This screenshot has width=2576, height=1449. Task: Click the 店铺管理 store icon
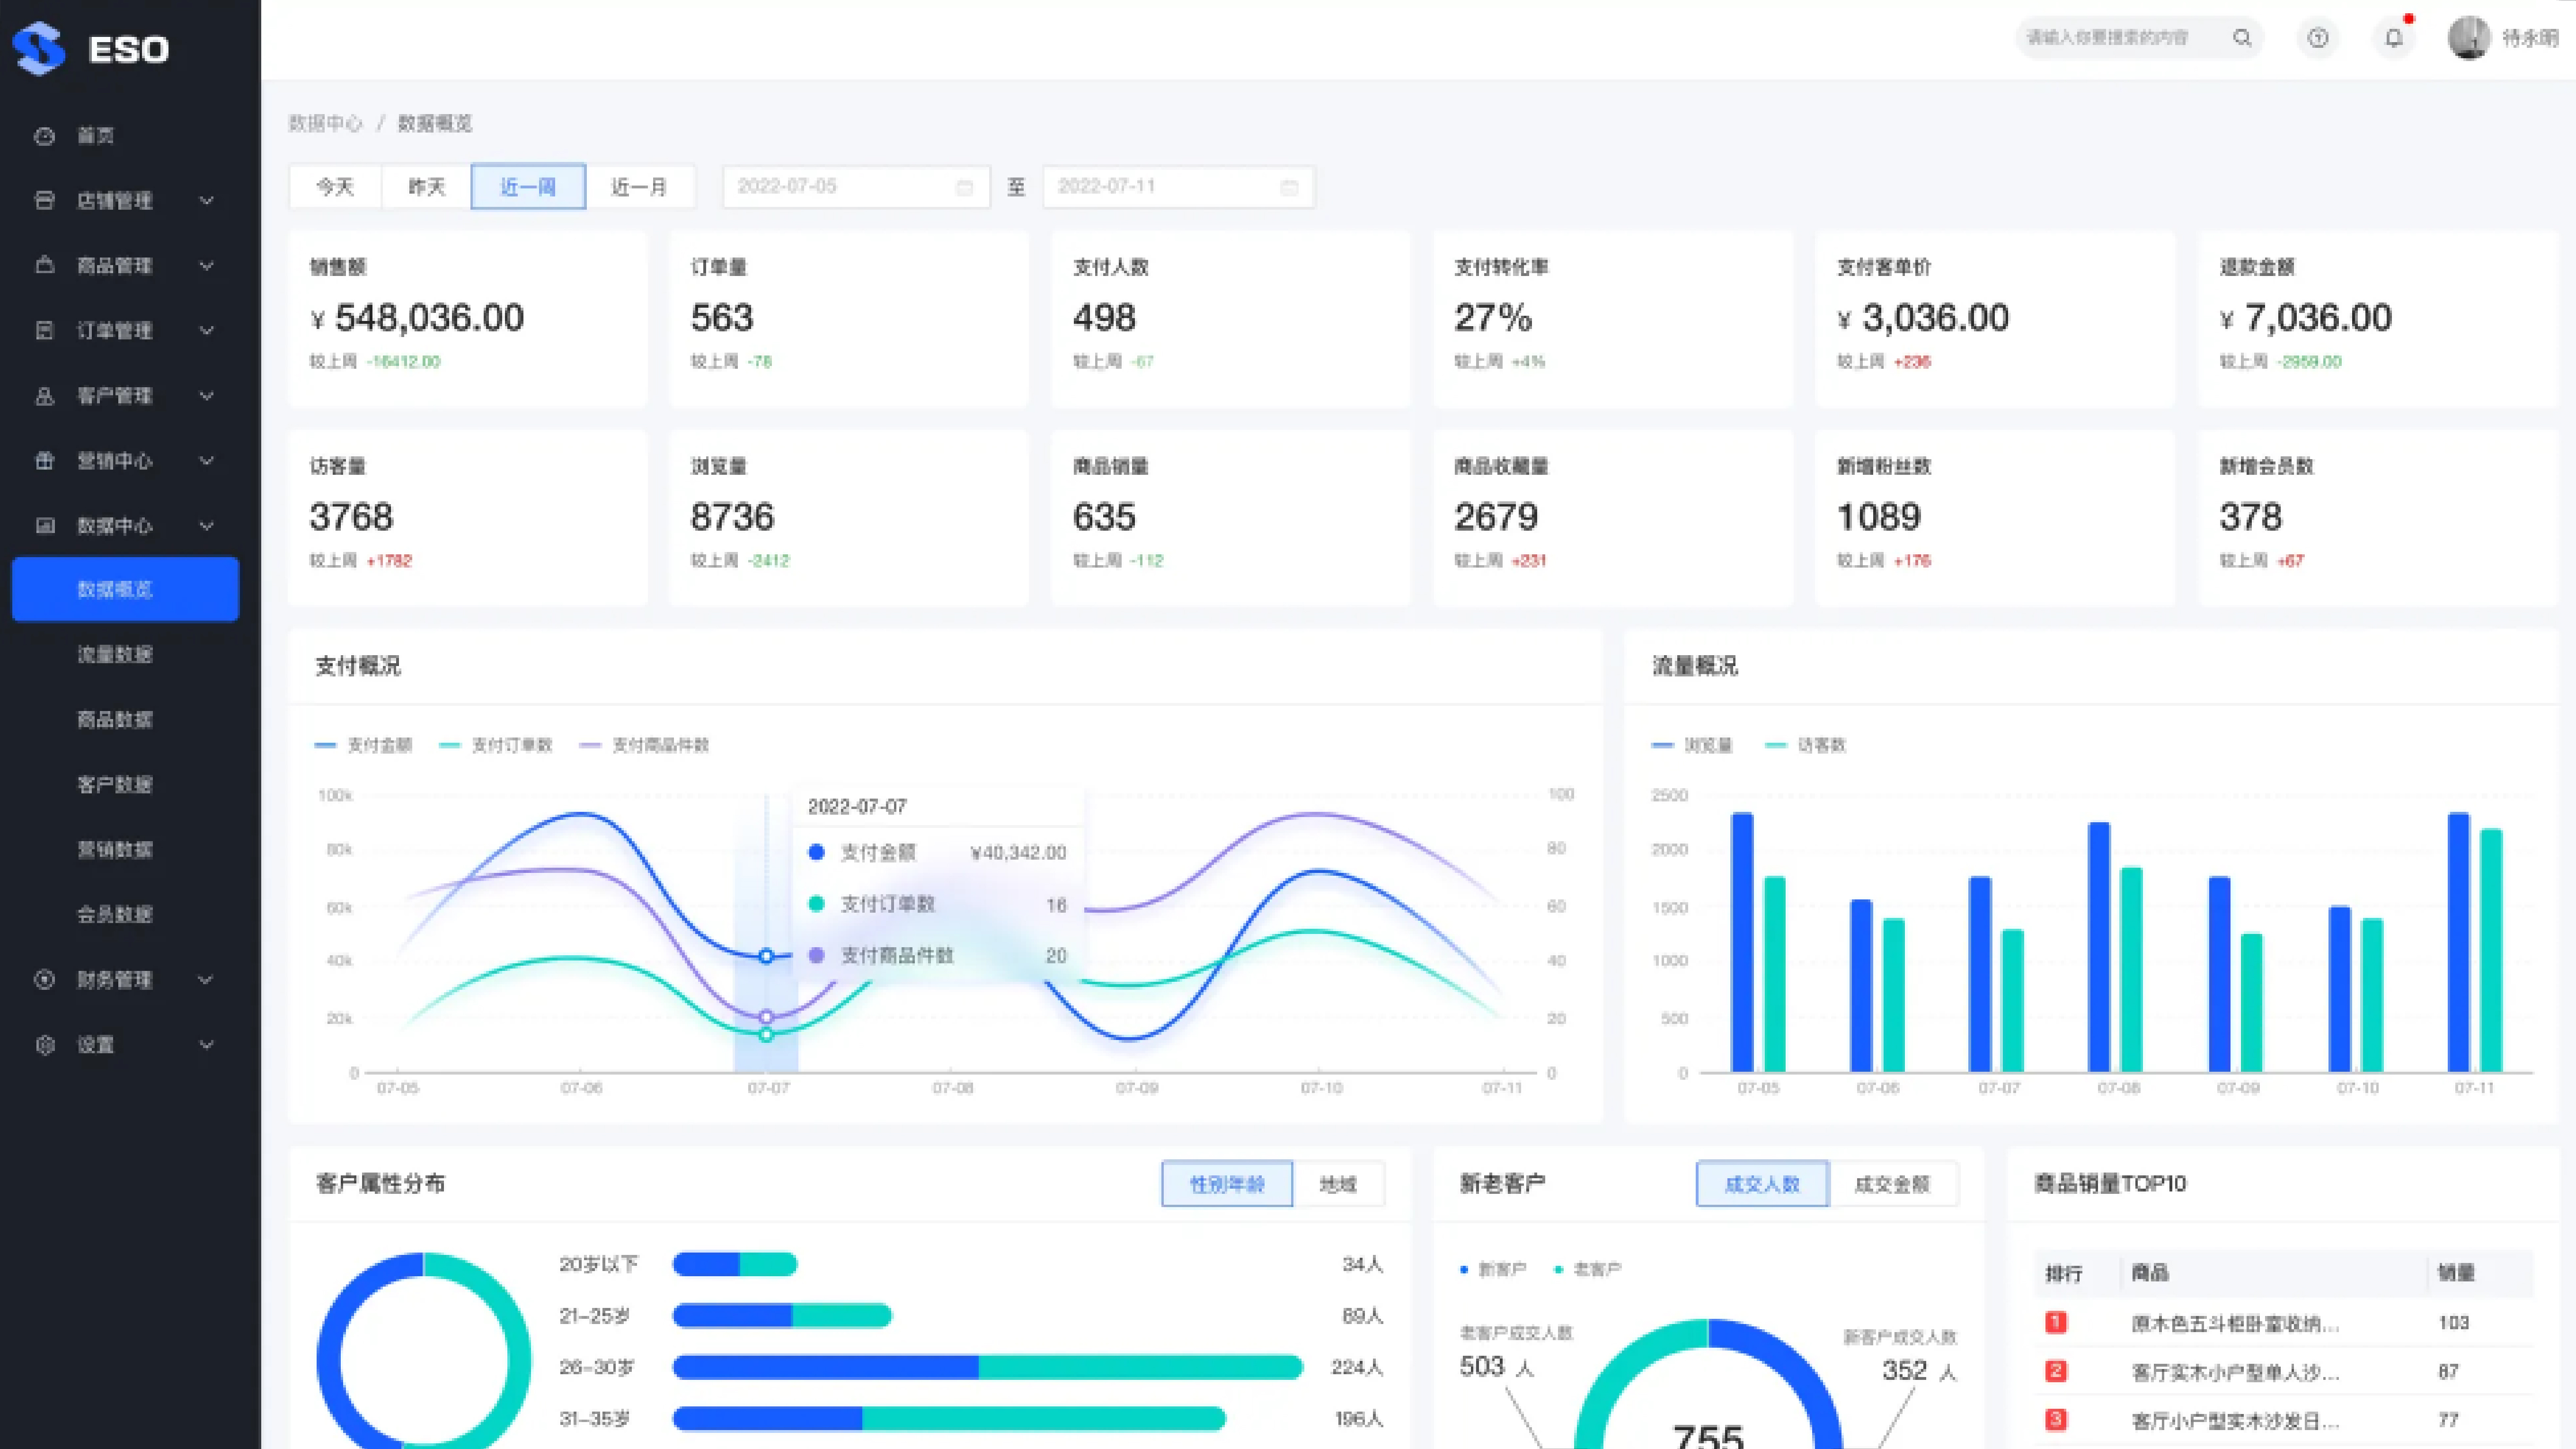click(44, 201)
